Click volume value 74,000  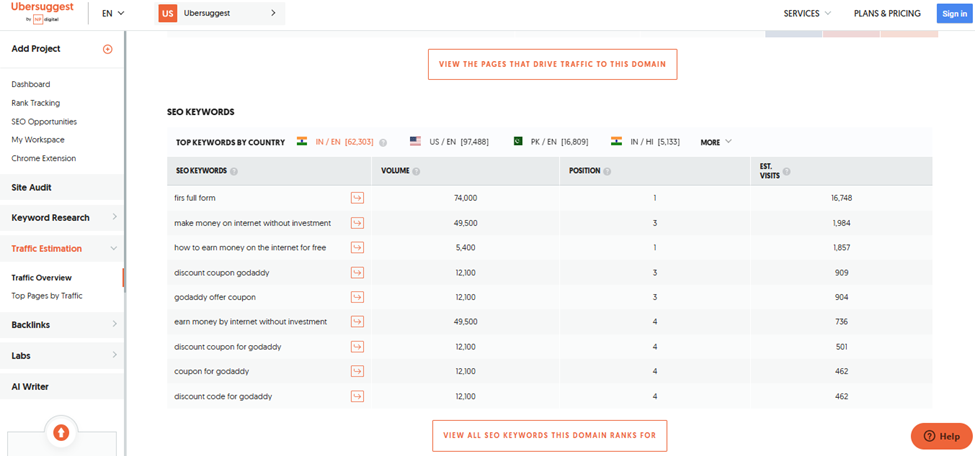[x=466, y=198]
